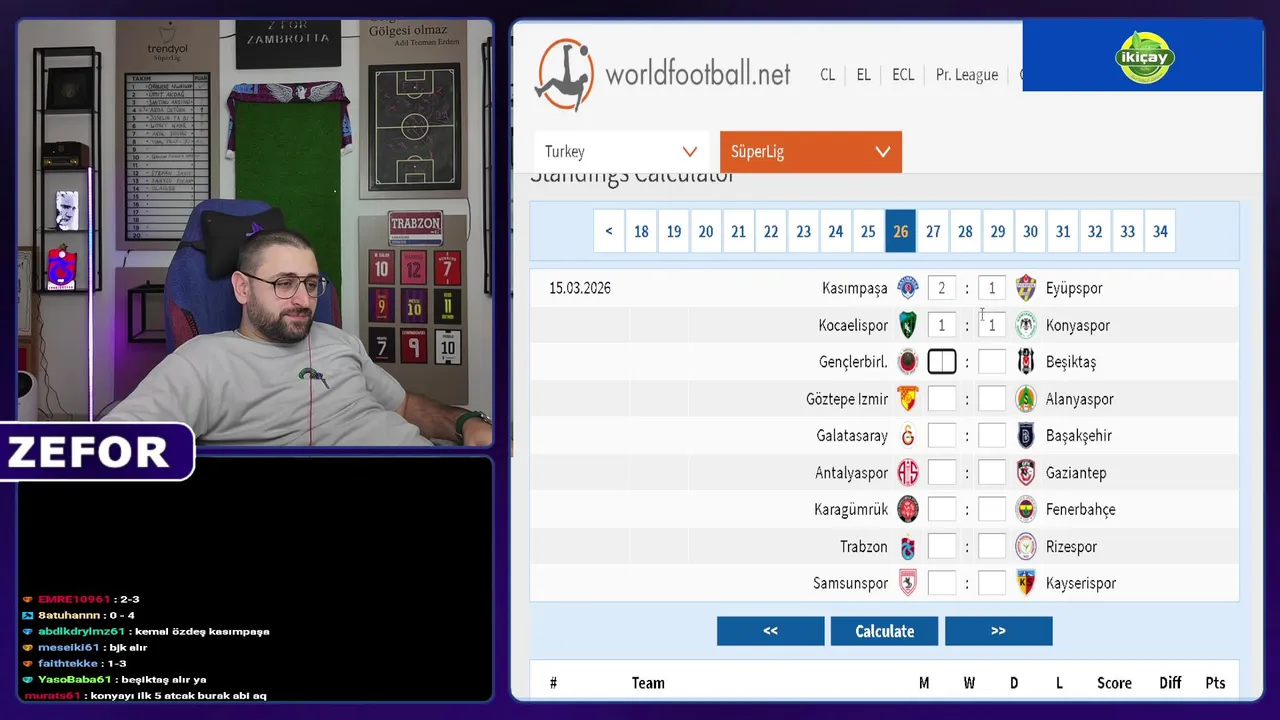Viewport: 1280px width, 720px height.
Task: Select matchday 19 tab
Action: click(x=674, y=231)
